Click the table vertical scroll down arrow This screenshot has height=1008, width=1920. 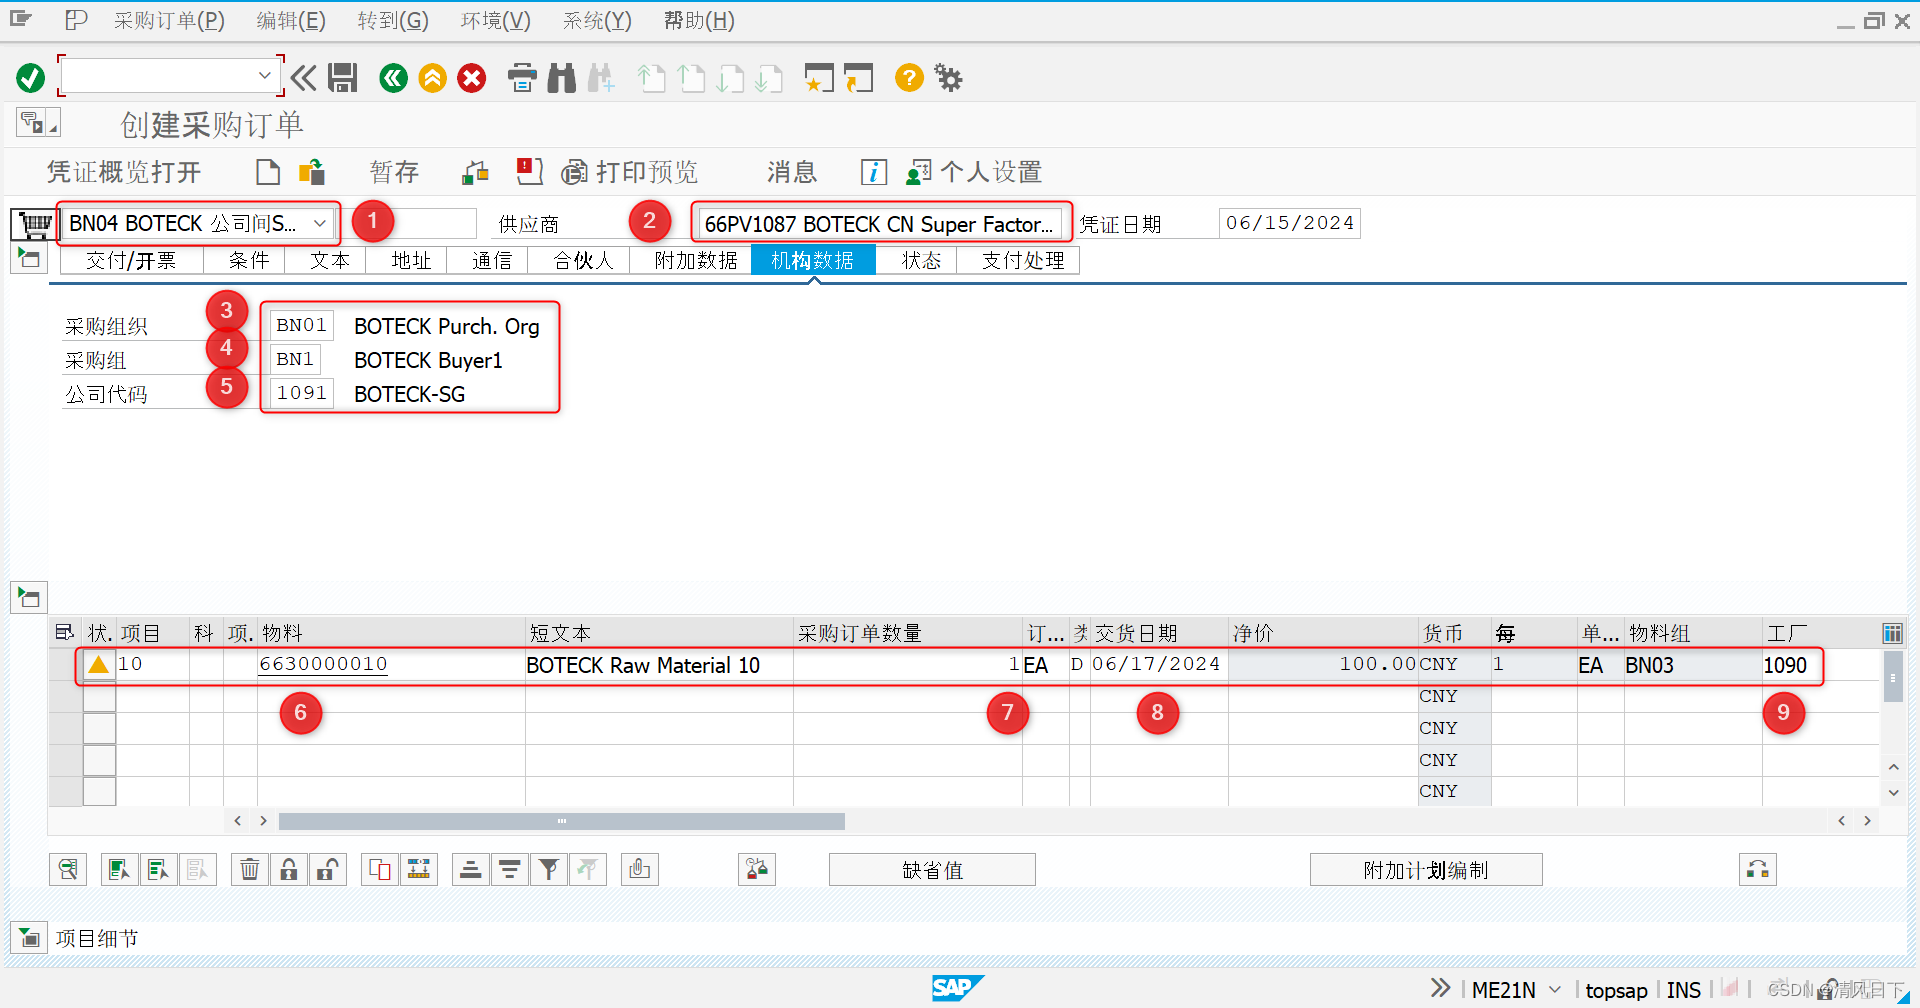pyautogui.click(x=1893, y=792)
